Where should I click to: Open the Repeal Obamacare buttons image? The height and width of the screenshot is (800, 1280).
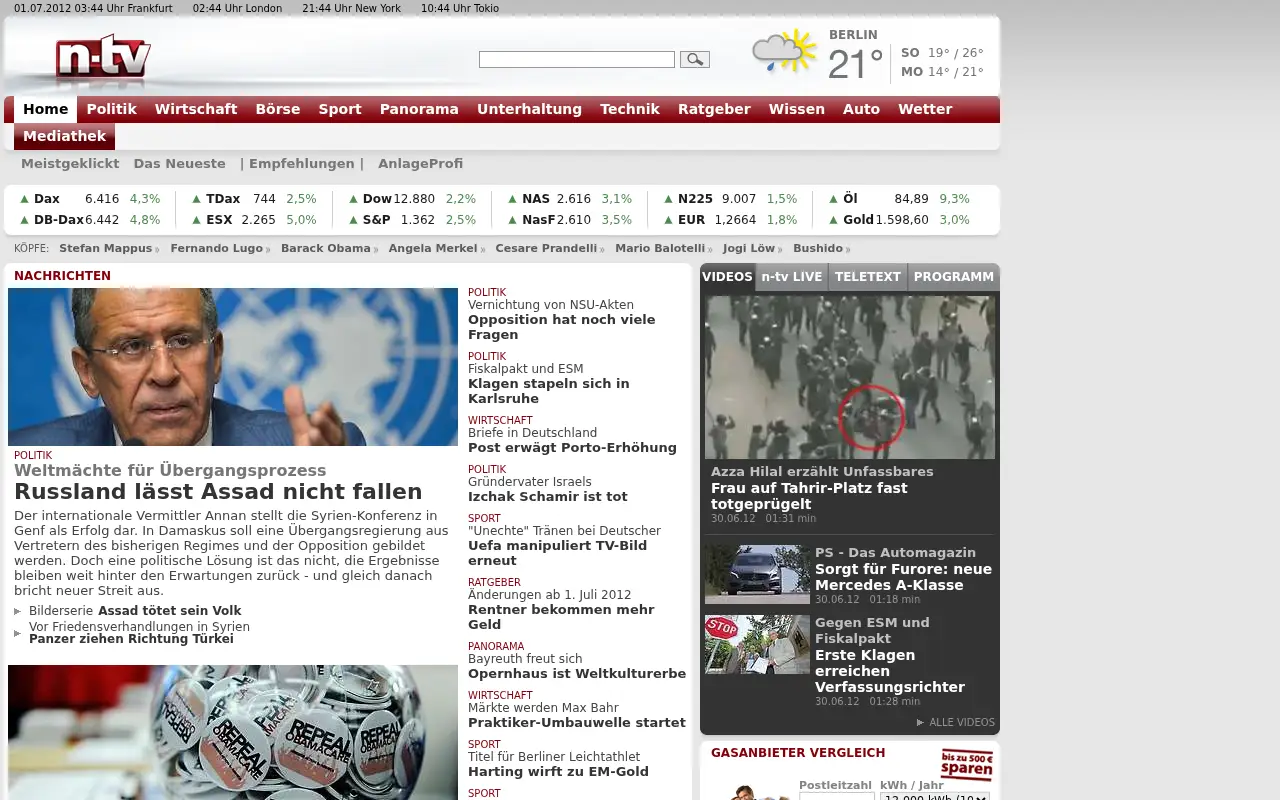[233, 732]
